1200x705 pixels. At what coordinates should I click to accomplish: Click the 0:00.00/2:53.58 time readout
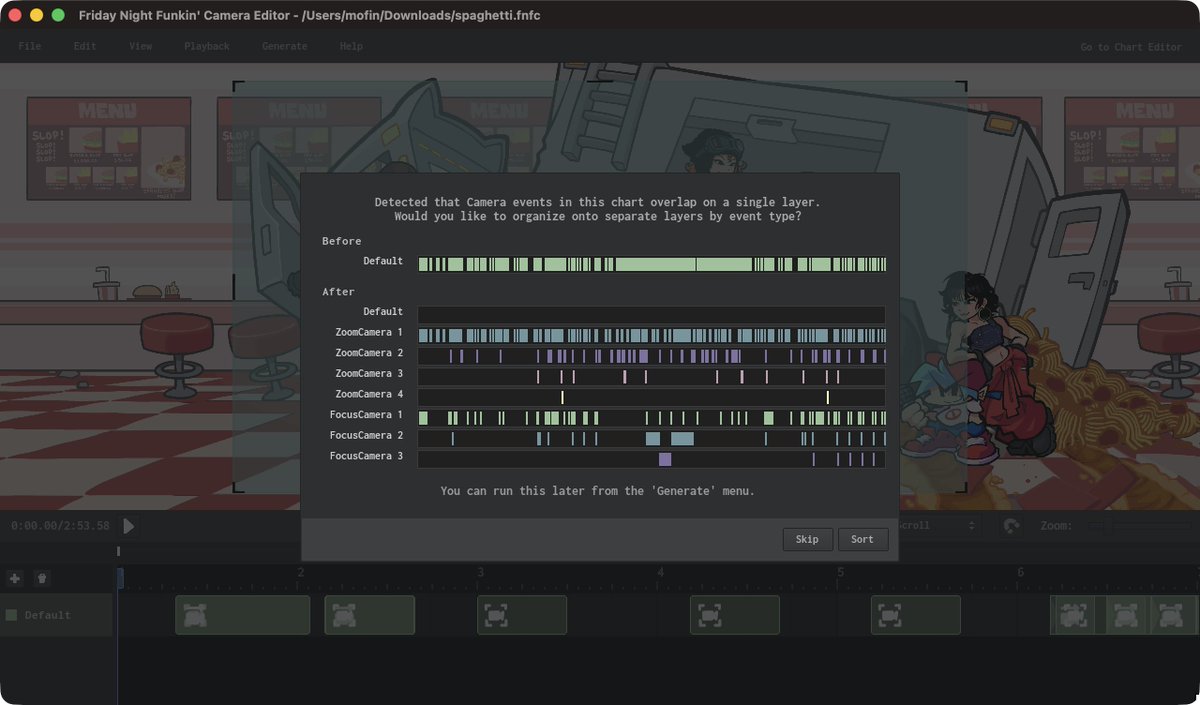click(x=61, y=526)
